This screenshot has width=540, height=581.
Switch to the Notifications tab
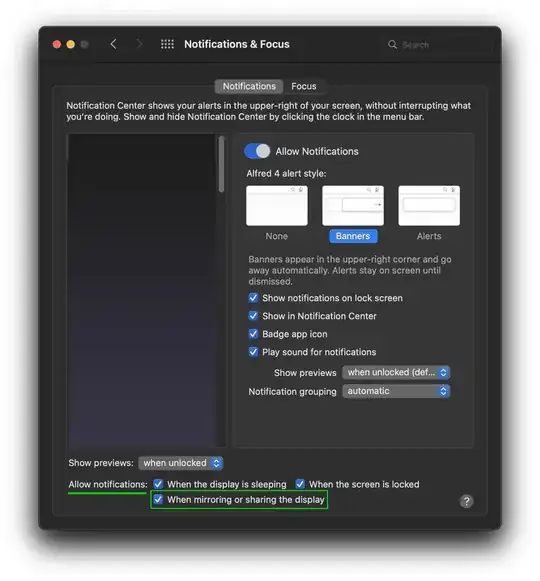point(249,86)
